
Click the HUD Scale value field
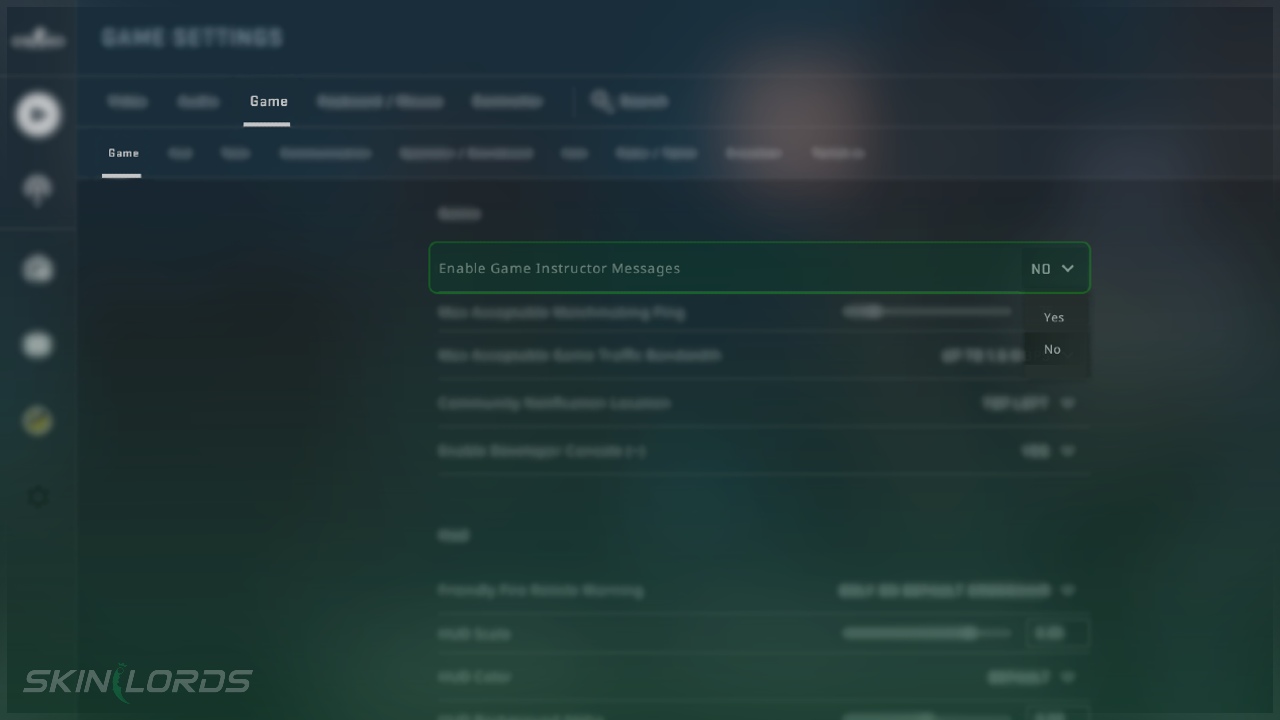pos(1057,633)
